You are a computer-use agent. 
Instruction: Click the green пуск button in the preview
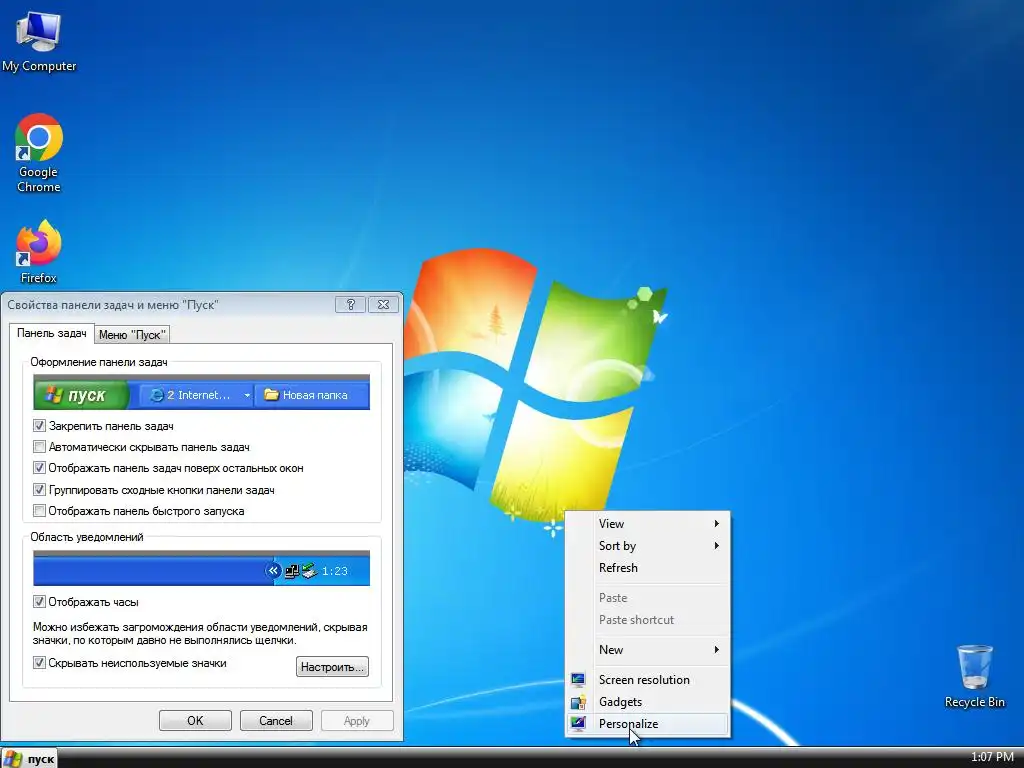(82, 395)
